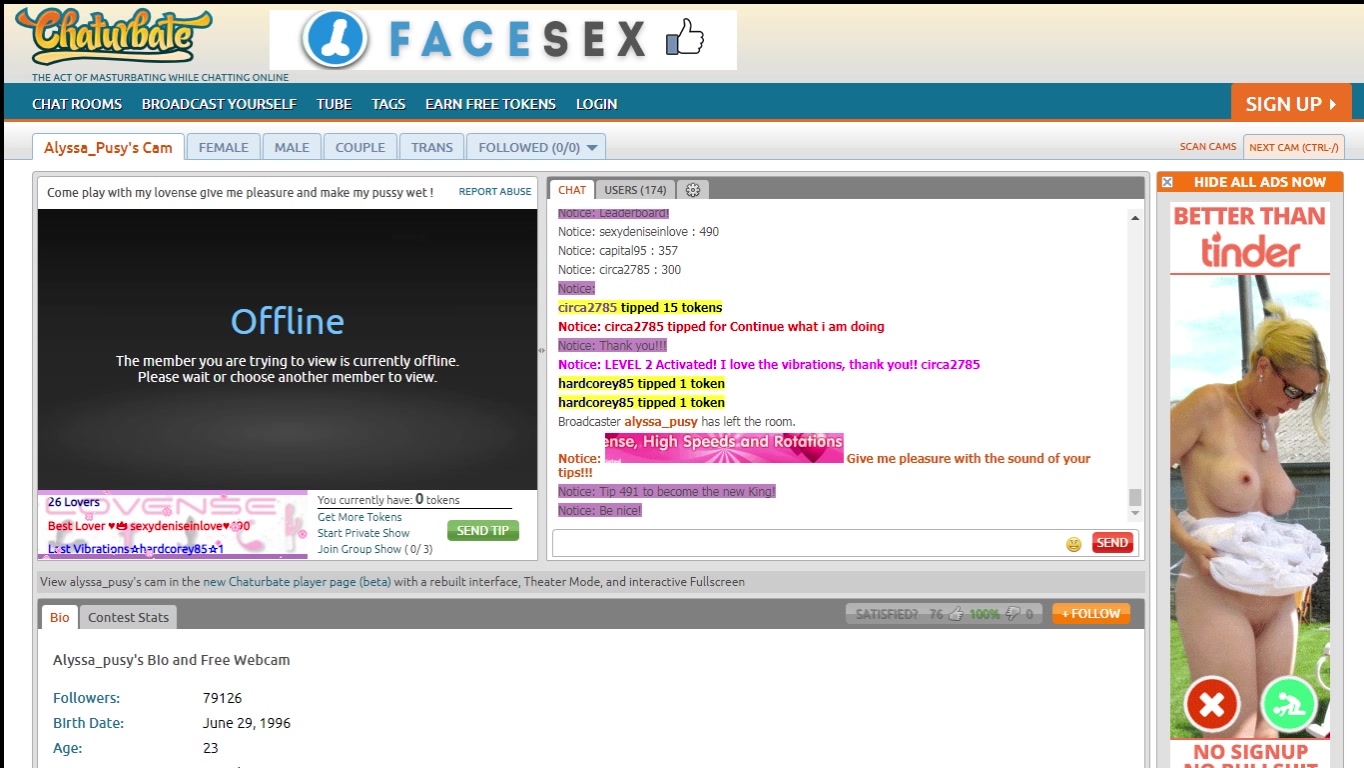This screenshot has width=1364, height=768.
Task: Click the emoji smiley icon in chat box
Action: point(1073,544)
